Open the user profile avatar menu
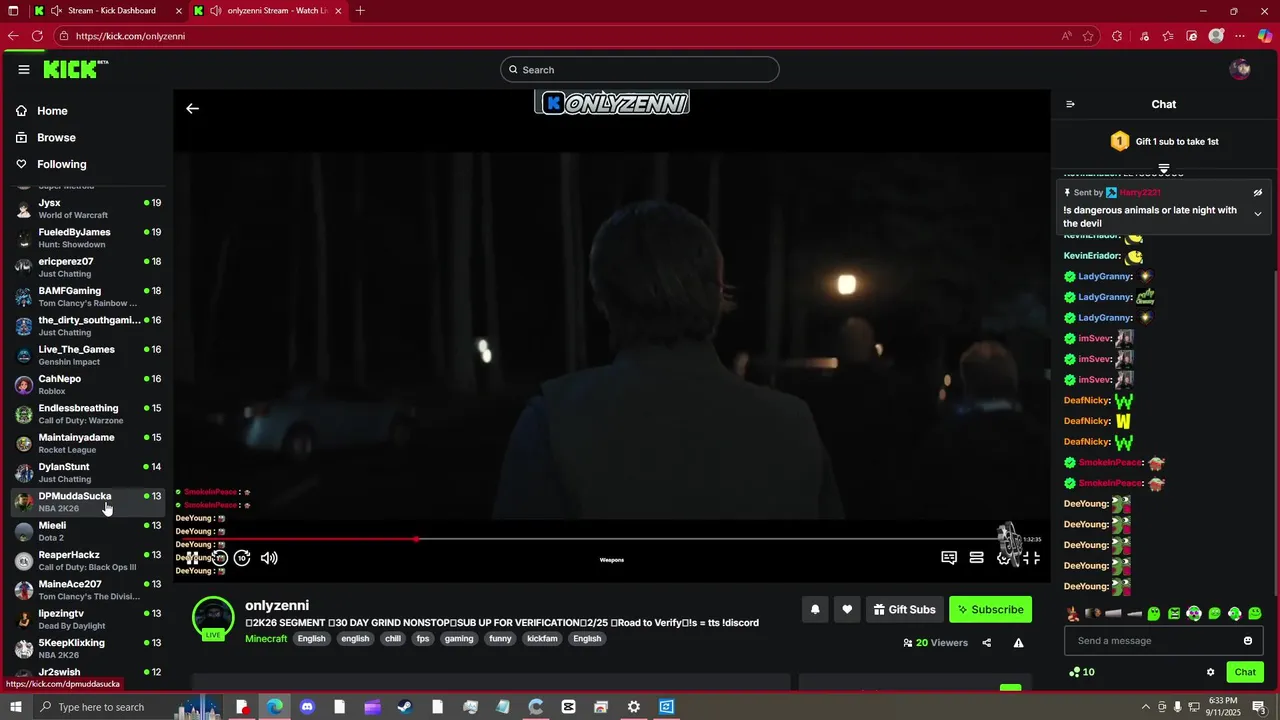 [1240, 69]
